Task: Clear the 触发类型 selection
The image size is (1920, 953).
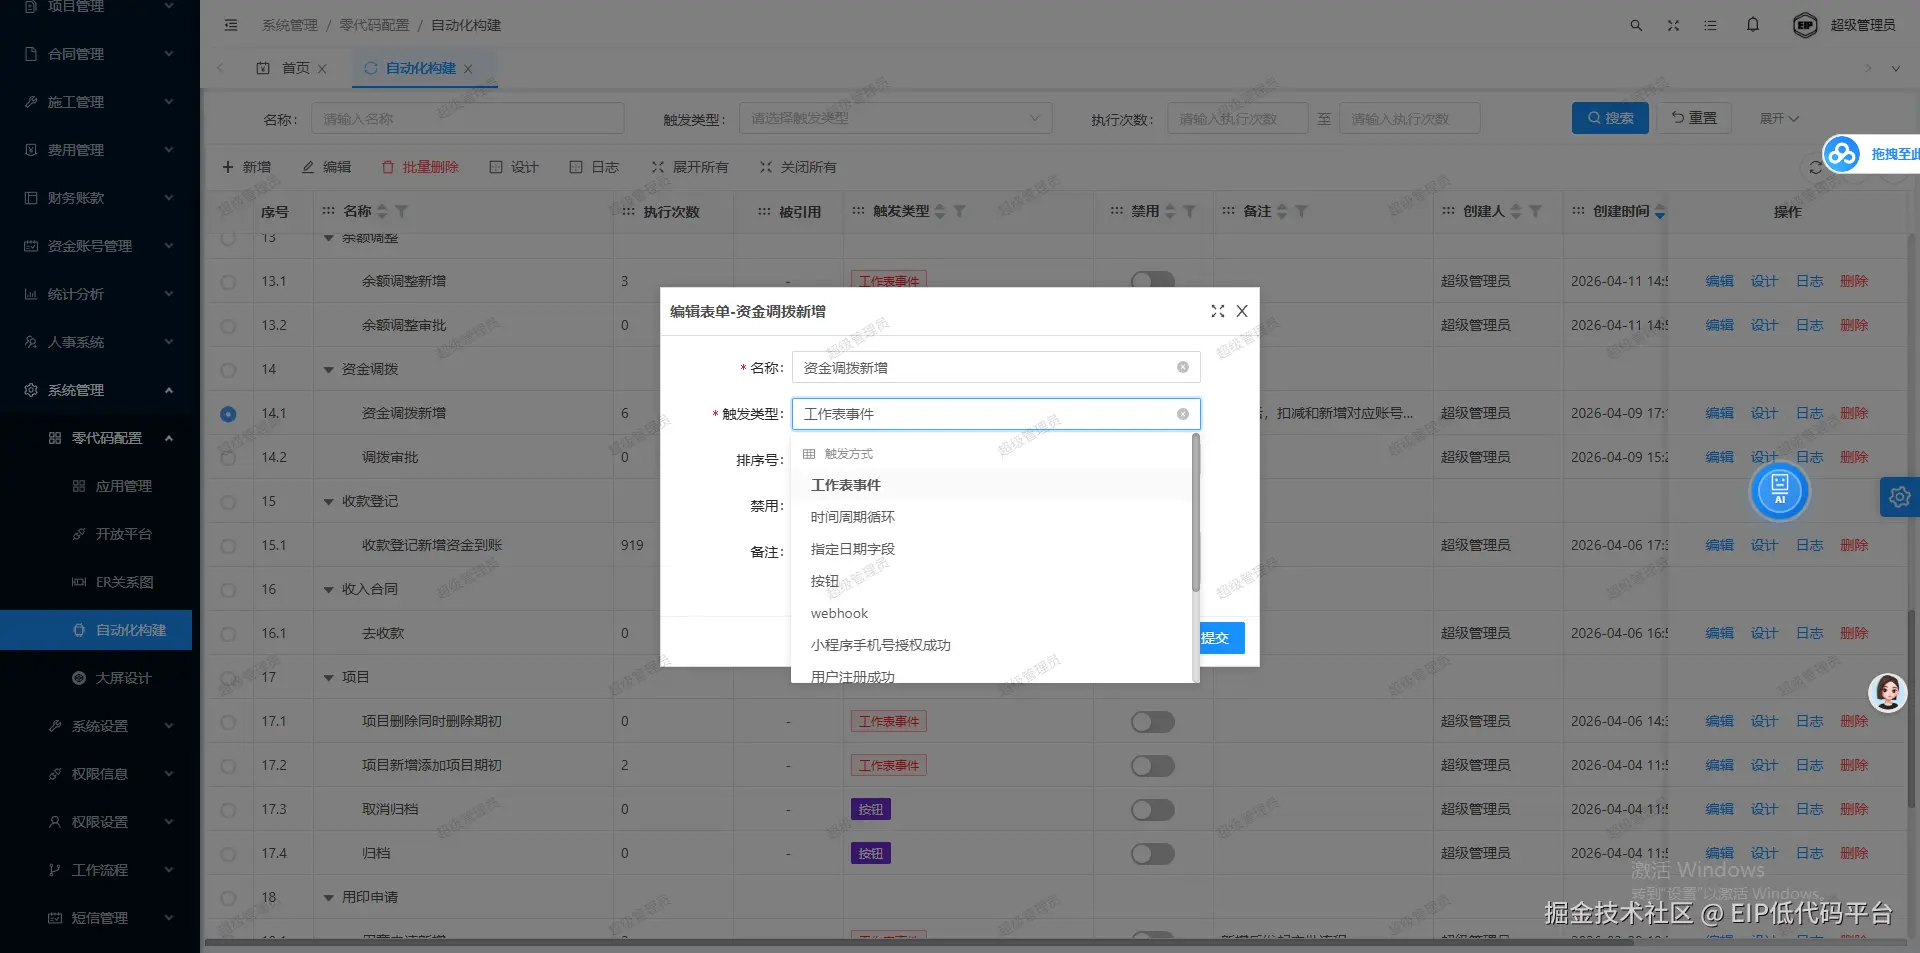Action: coord(1183,414)
